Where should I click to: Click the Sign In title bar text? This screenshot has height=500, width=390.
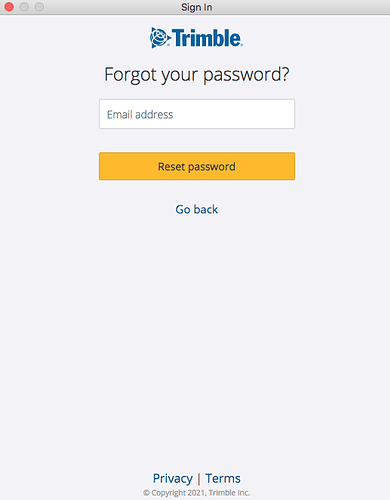click(197, 7)
